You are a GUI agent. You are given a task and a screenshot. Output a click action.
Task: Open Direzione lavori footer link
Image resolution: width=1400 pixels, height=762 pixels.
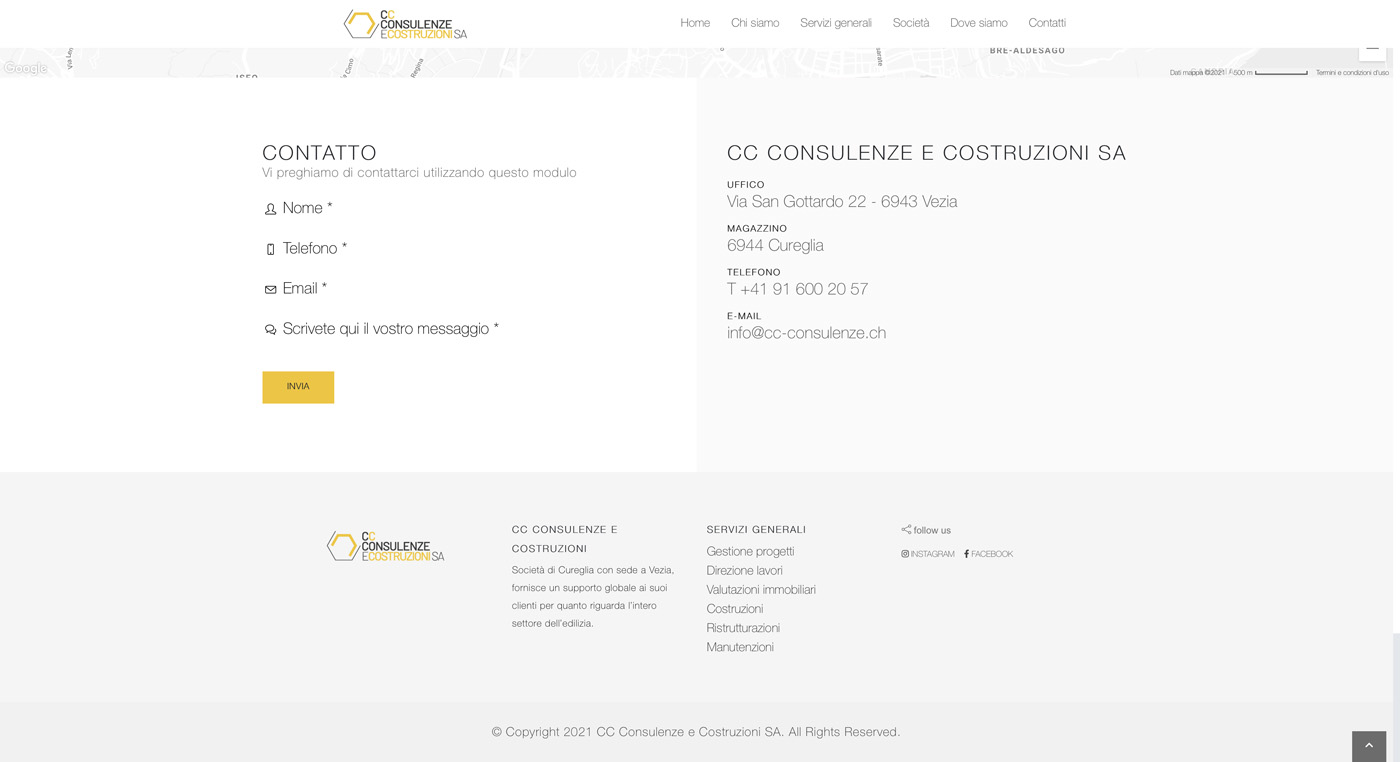(x=744, y=571)
